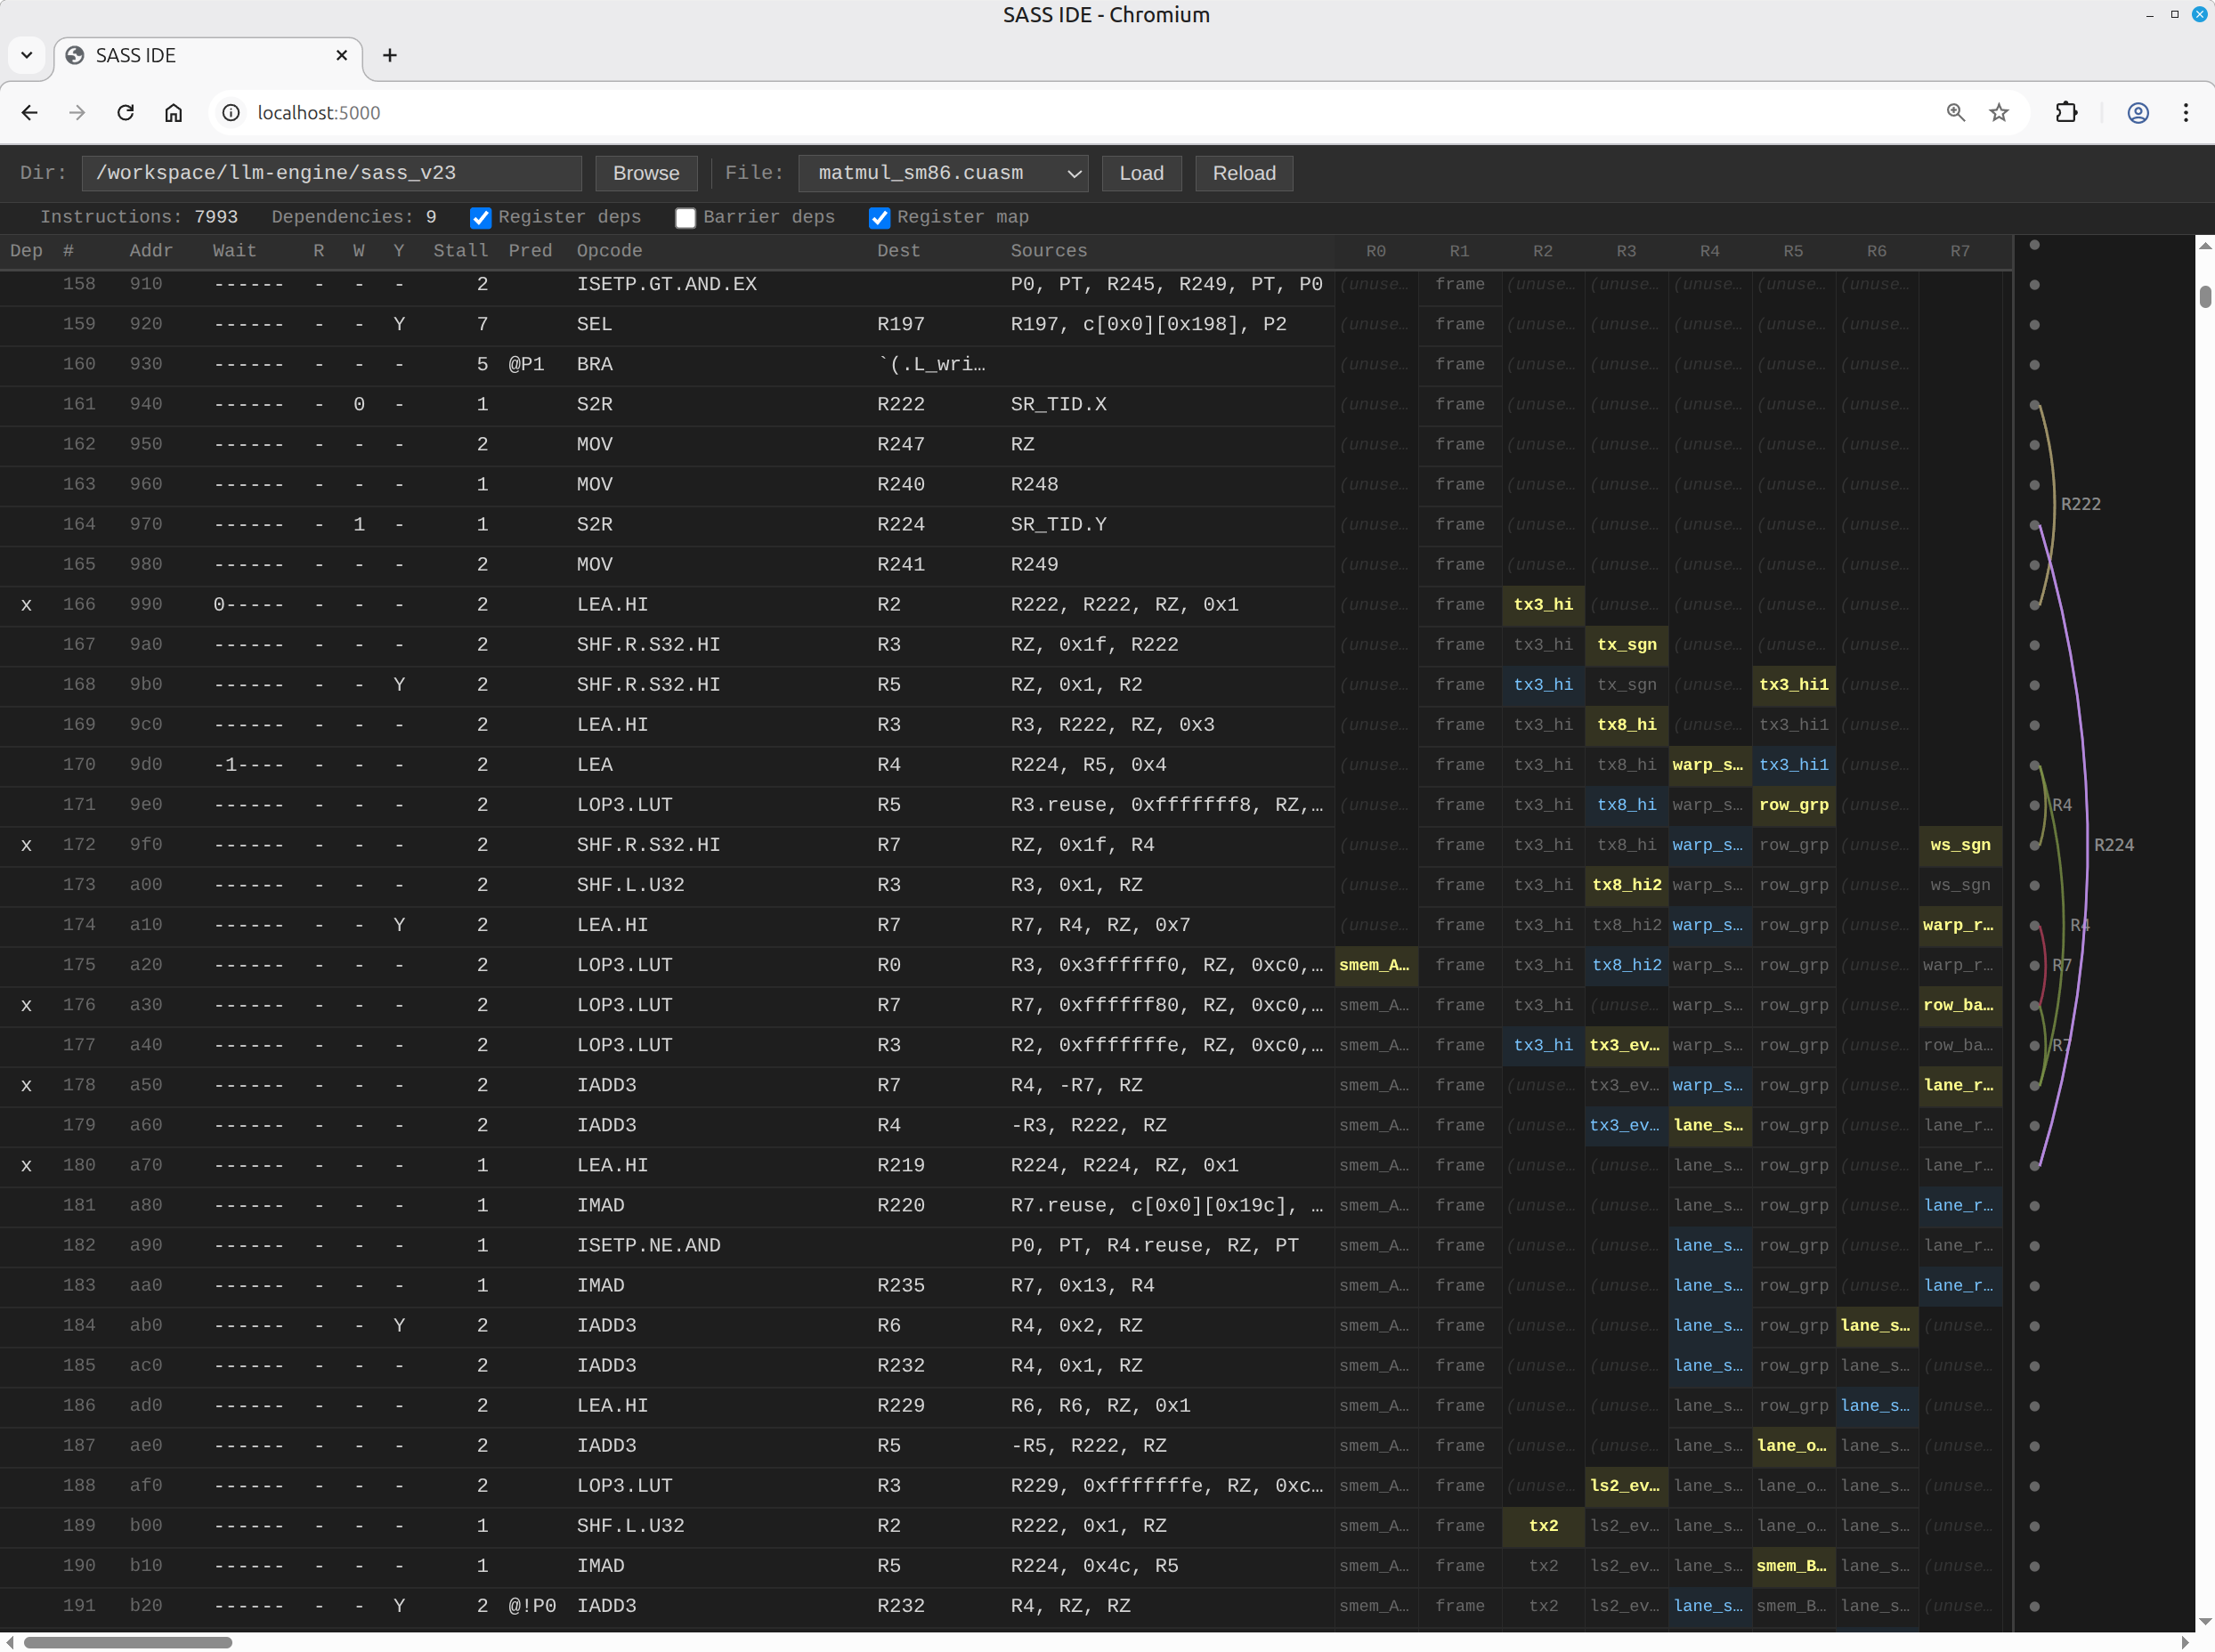Viewport: 2215px width, 1652px height.
Task: Open the Chromium three-dot menu
Action: tap(2185, 112)
